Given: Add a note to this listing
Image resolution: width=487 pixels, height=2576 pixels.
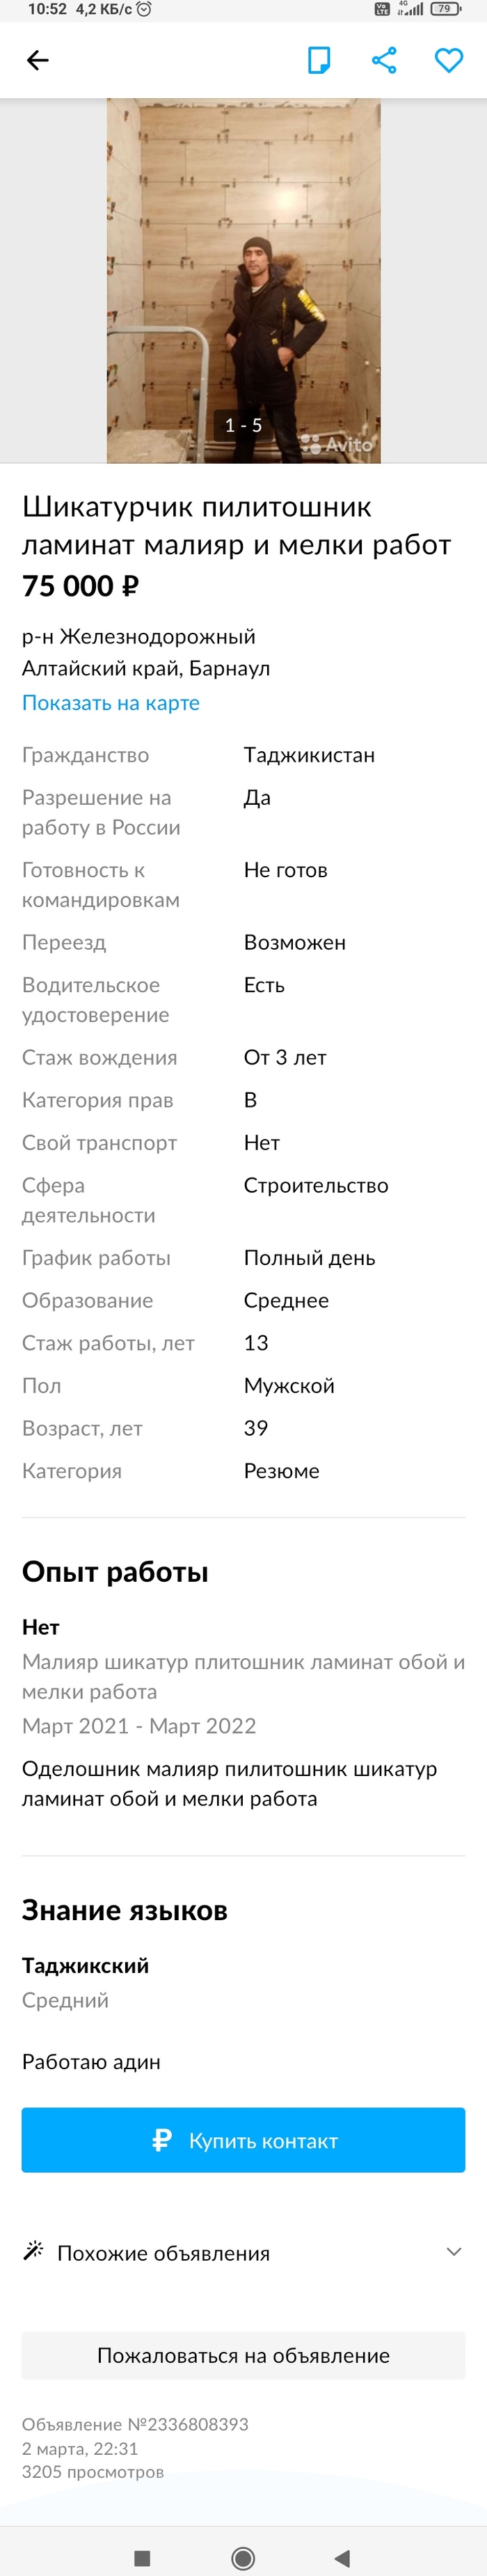Looking at the screenshot, I should coord(319,61).
